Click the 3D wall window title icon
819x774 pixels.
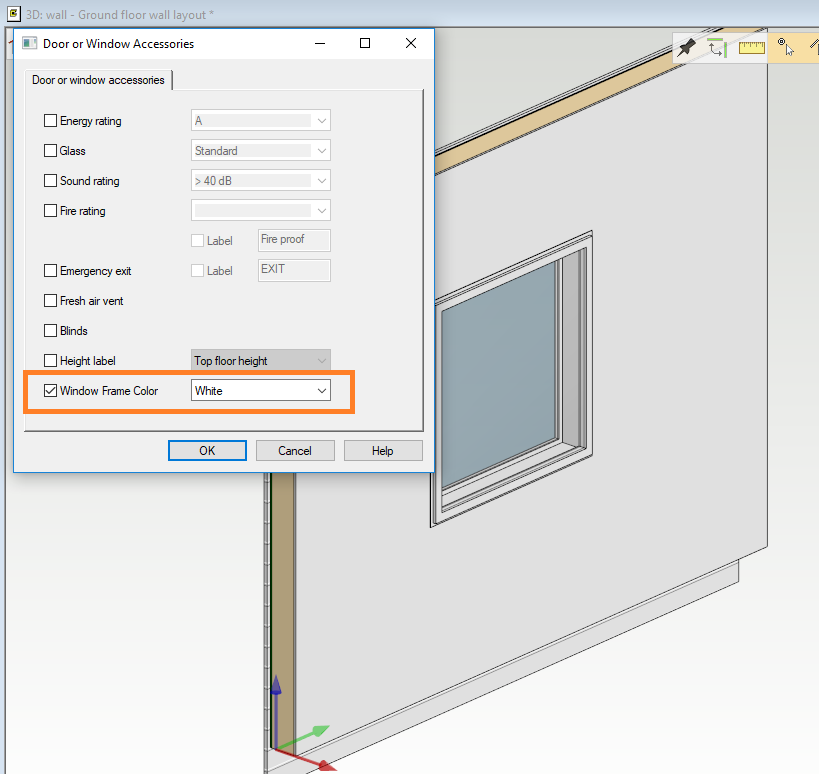tap(14, 14)
